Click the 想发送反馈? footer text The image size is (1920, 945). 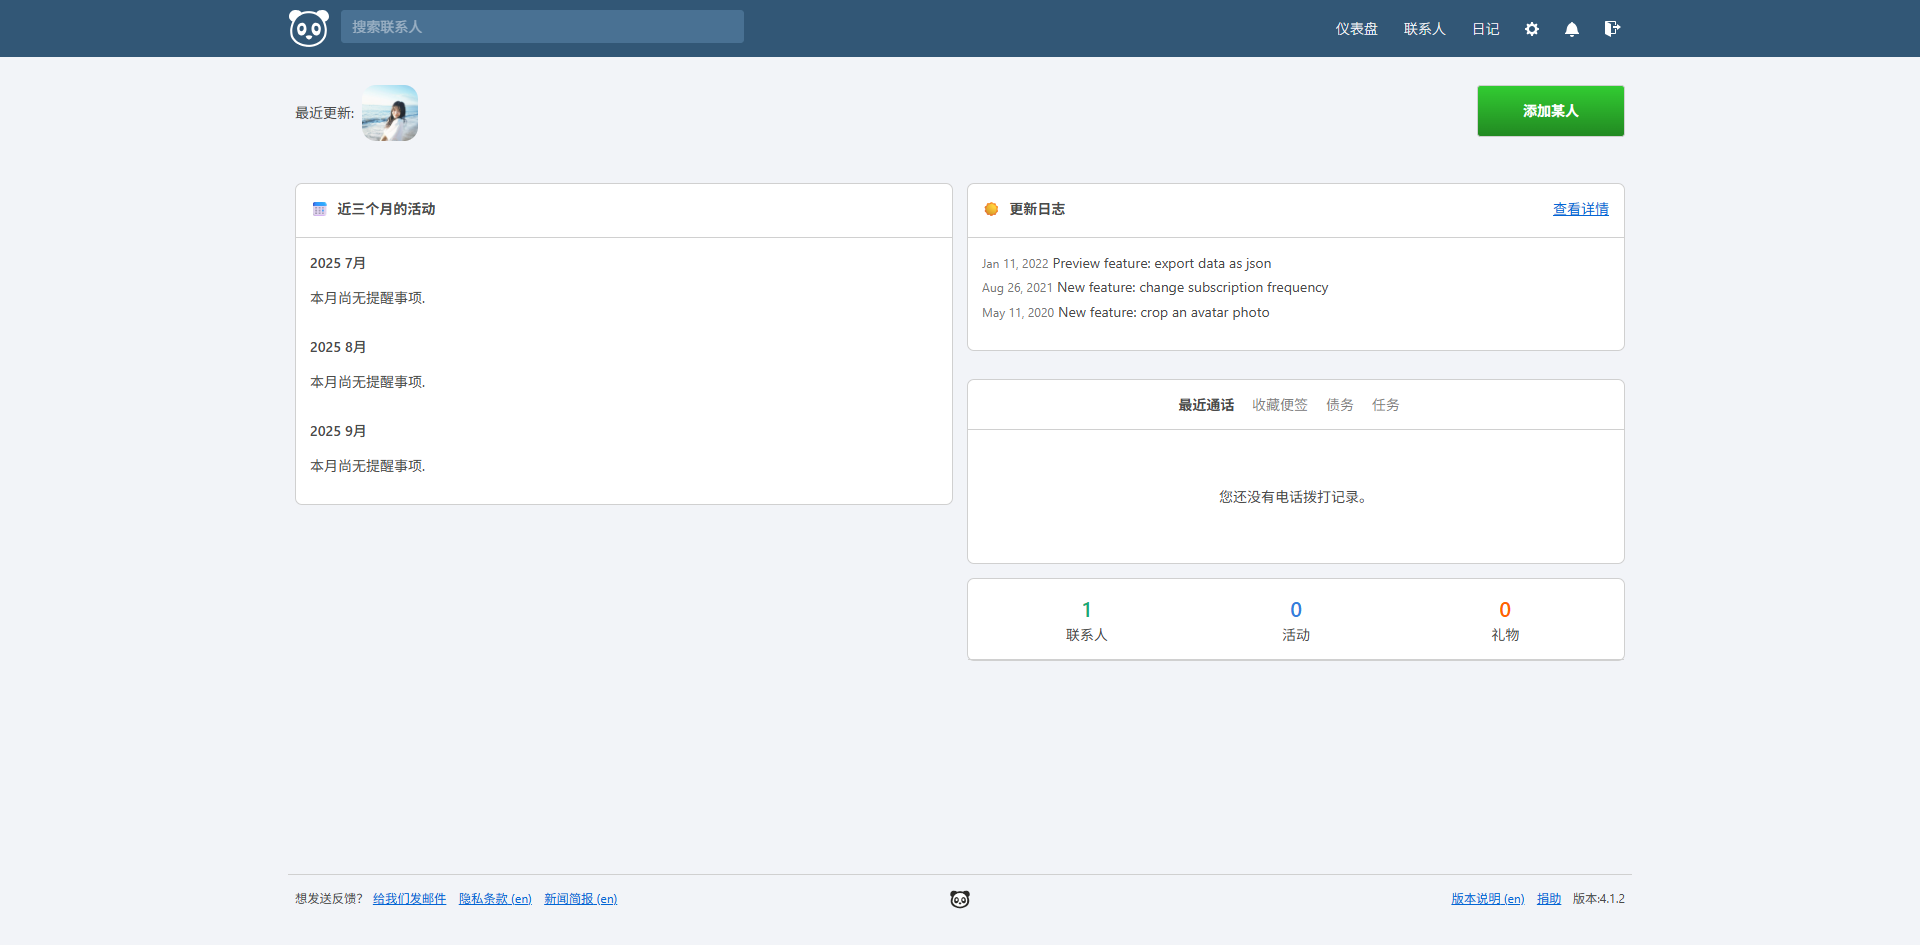(x=329, y=899)
